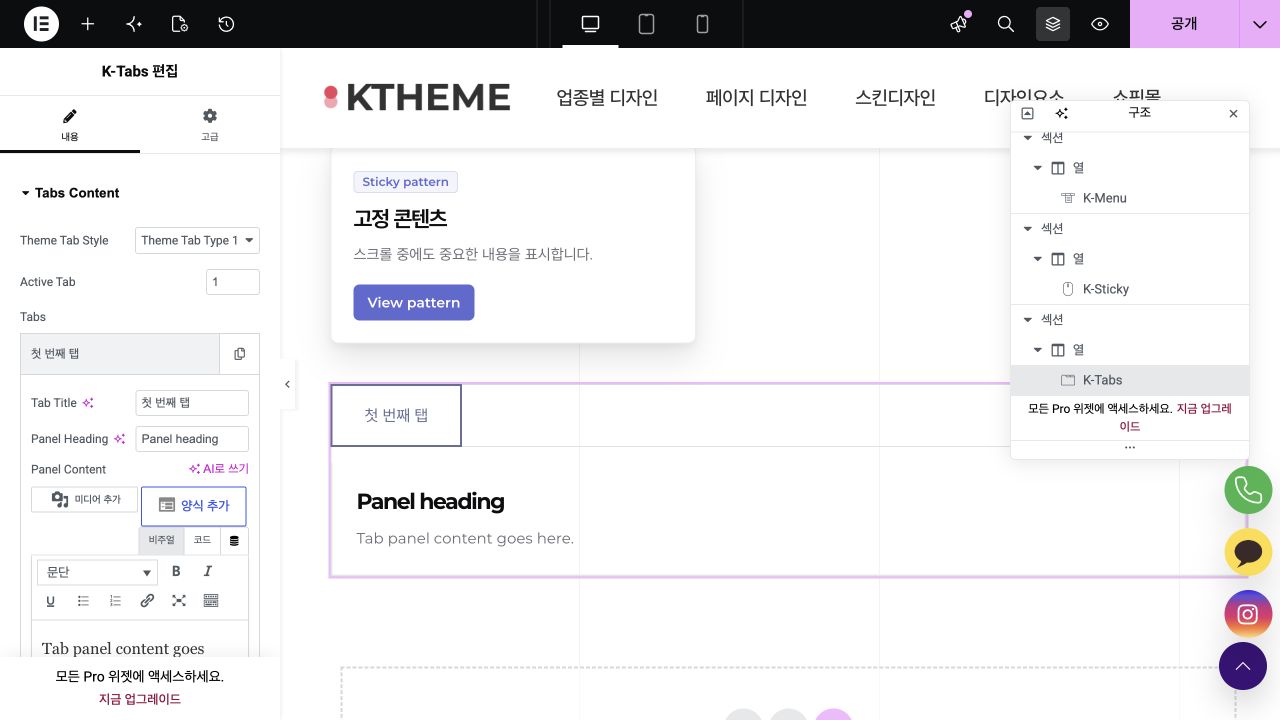The width and height of the screenshot is (1280, 720).
Task: Click the KTHEME site logo
Action: (x=417, y=97)
